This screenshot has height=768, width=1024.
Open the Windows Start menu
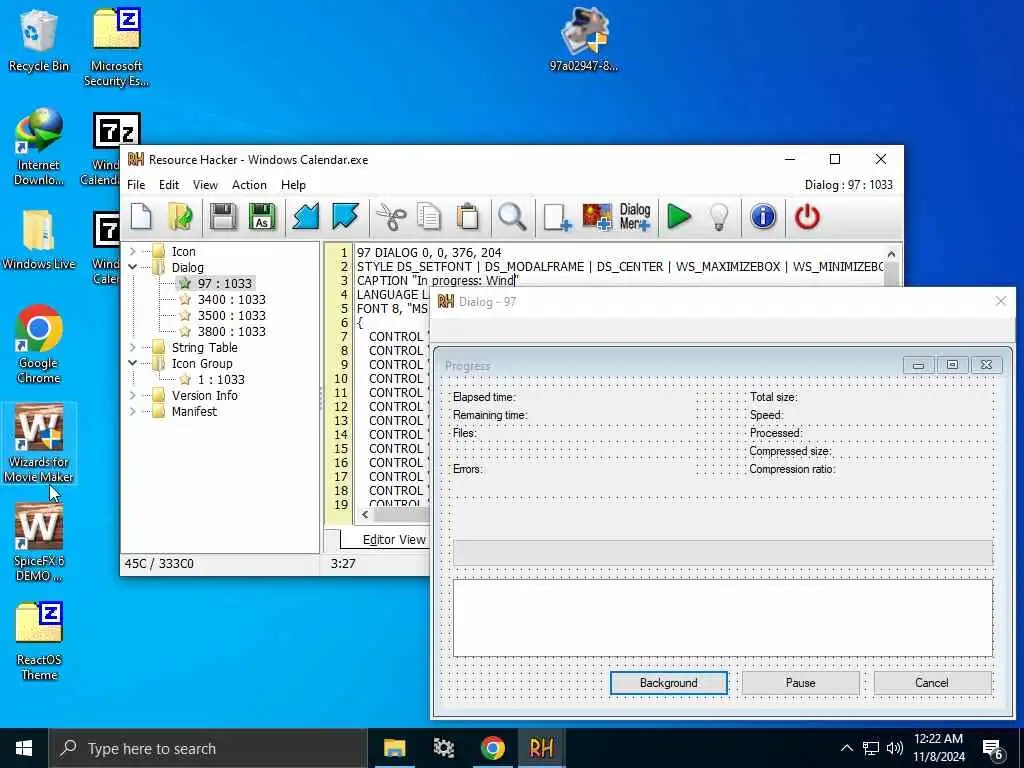24,748
